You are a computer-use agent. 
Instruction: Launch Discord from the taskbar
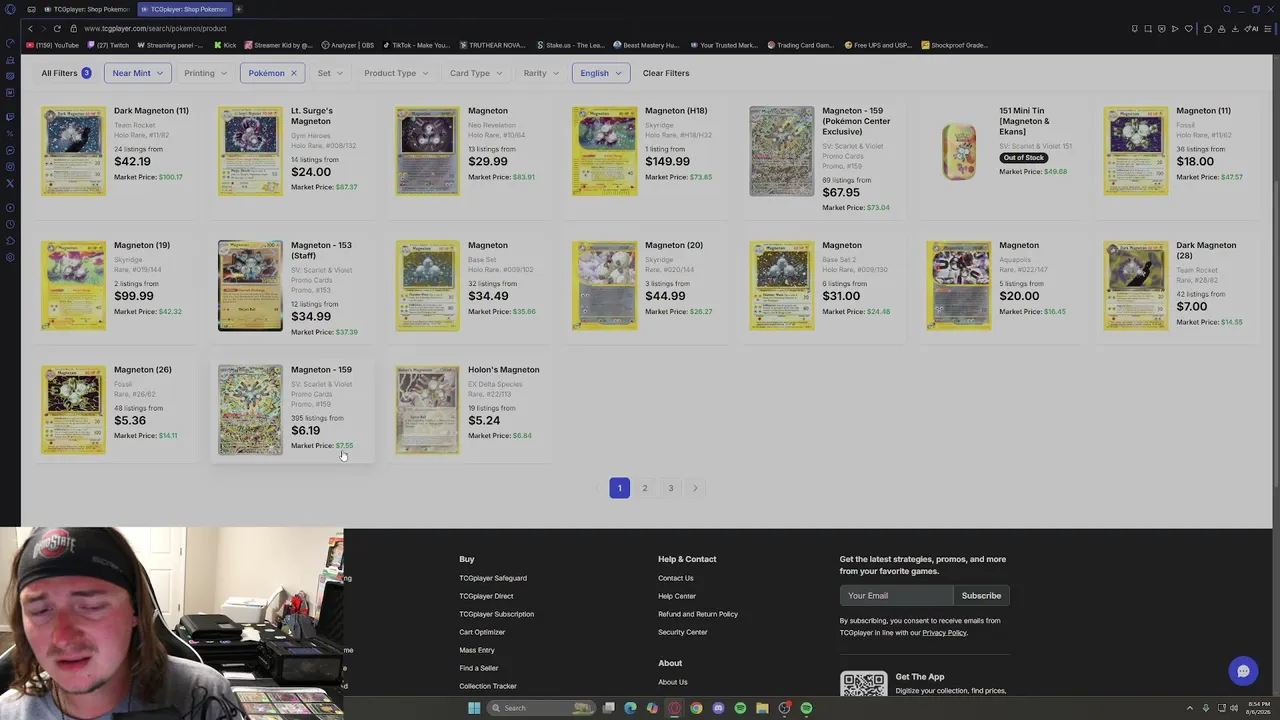click(718, 708)
